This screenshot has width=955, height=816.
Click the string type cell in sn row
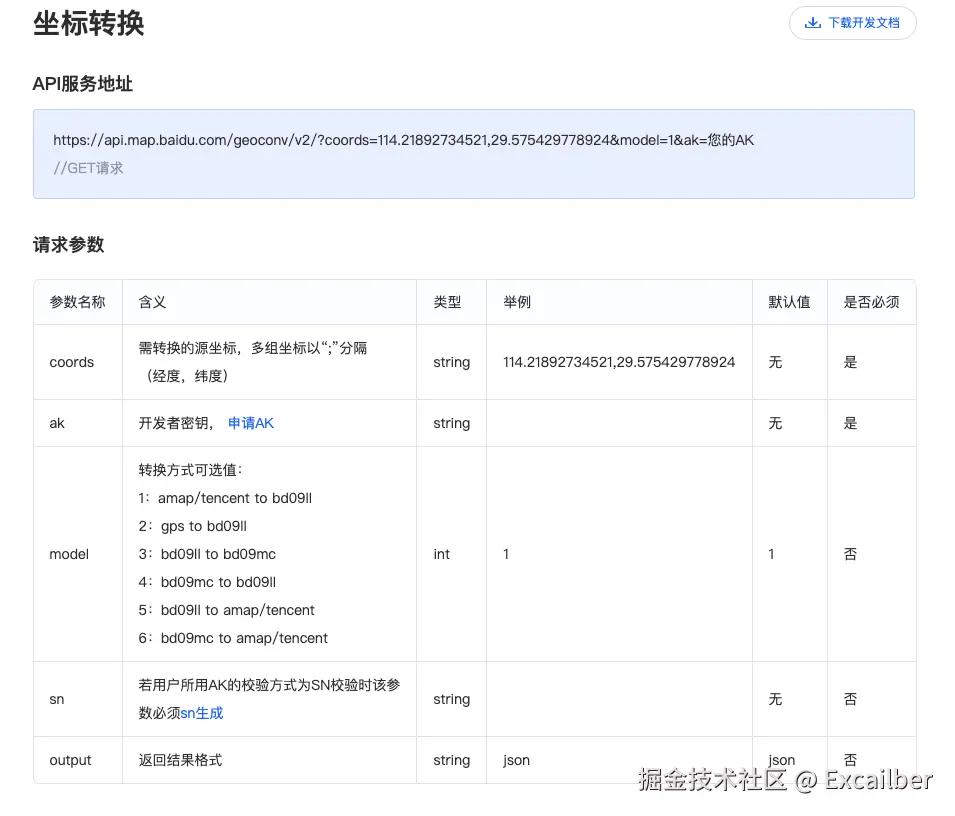[x=451, y=699]
